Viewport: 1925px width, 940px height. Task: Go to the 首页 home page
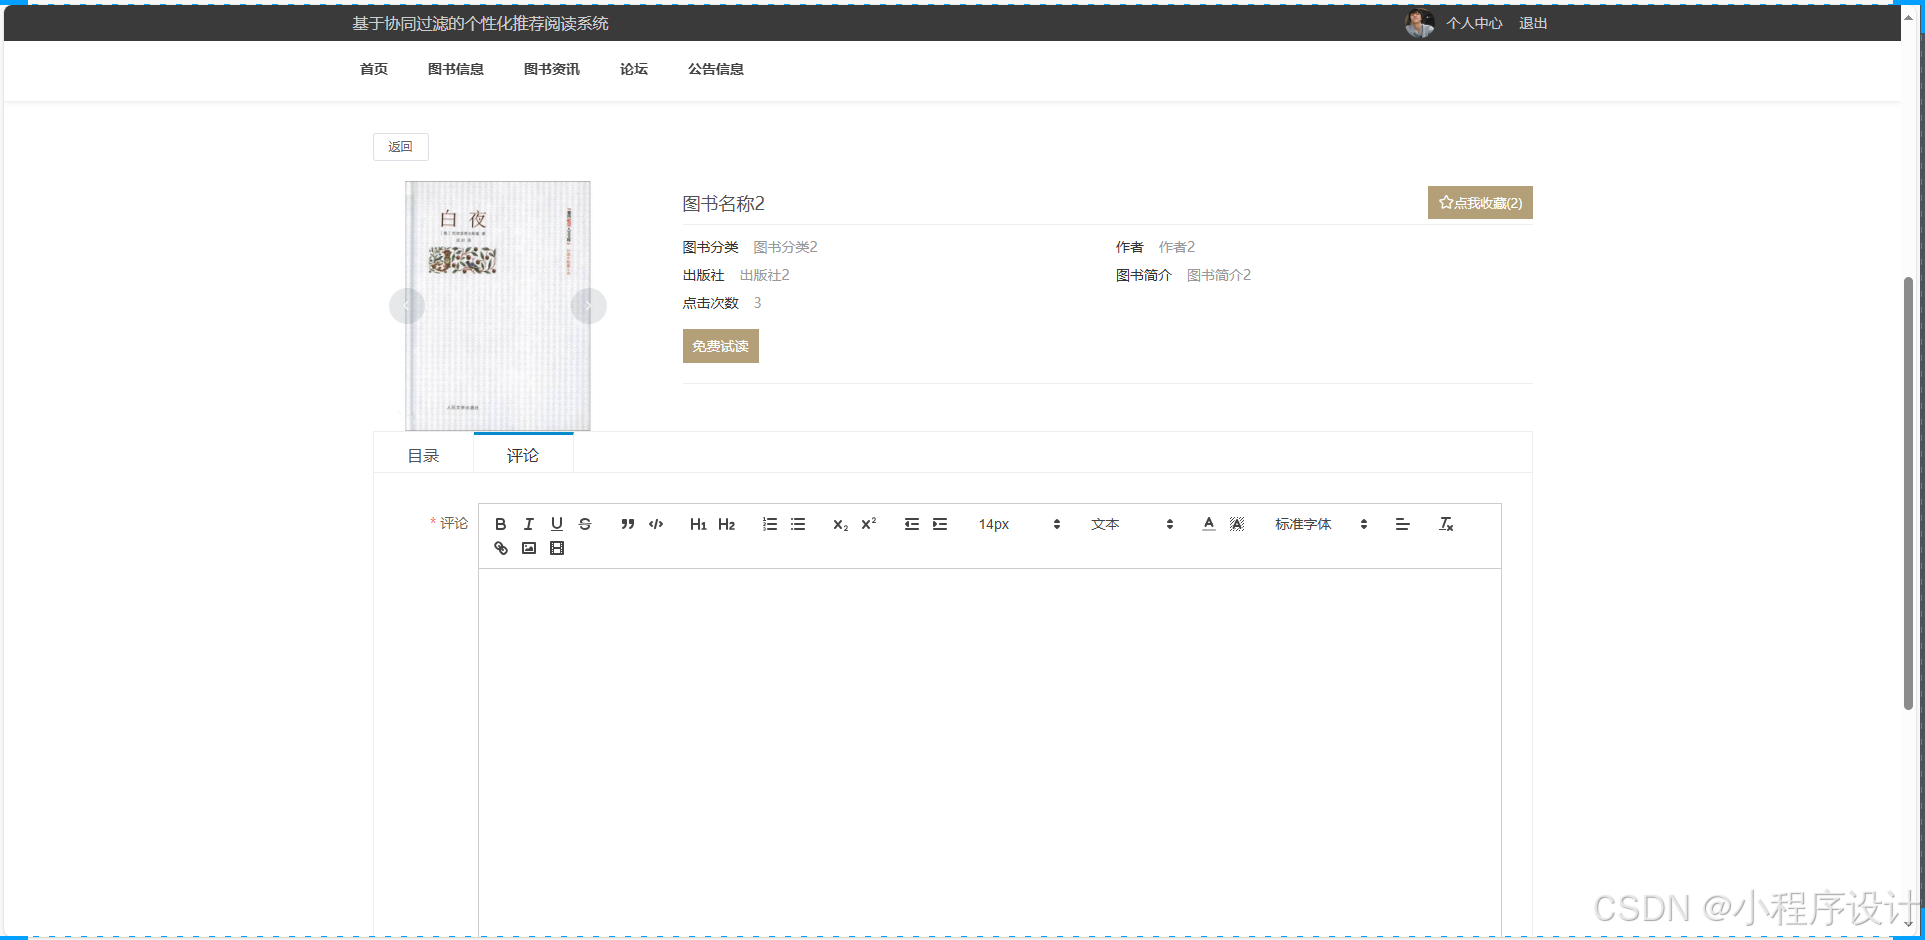click(x=374, y=69)
